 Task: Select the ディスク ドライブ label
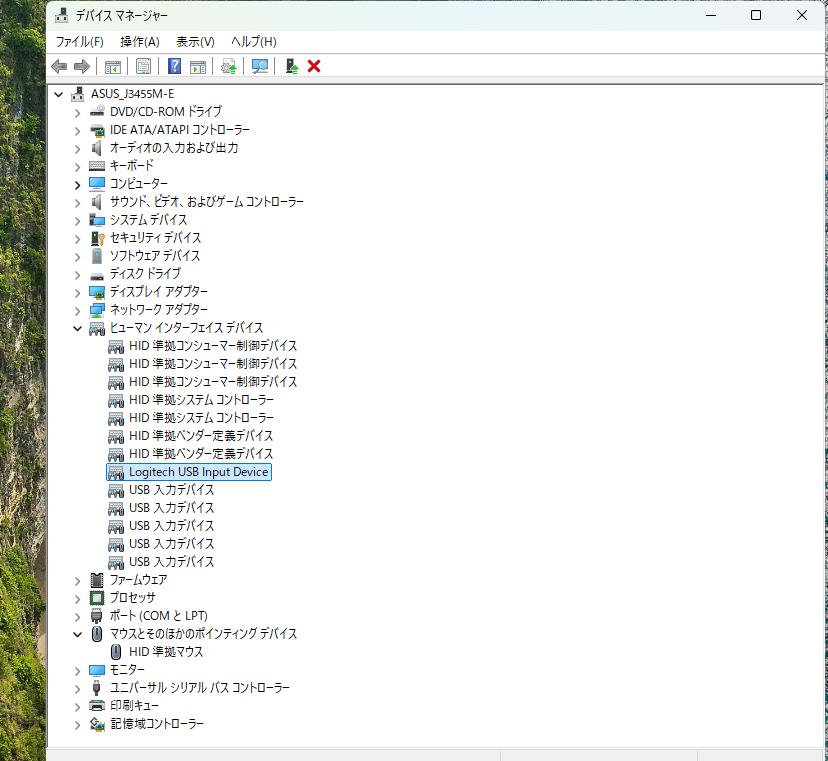point(145,274)
